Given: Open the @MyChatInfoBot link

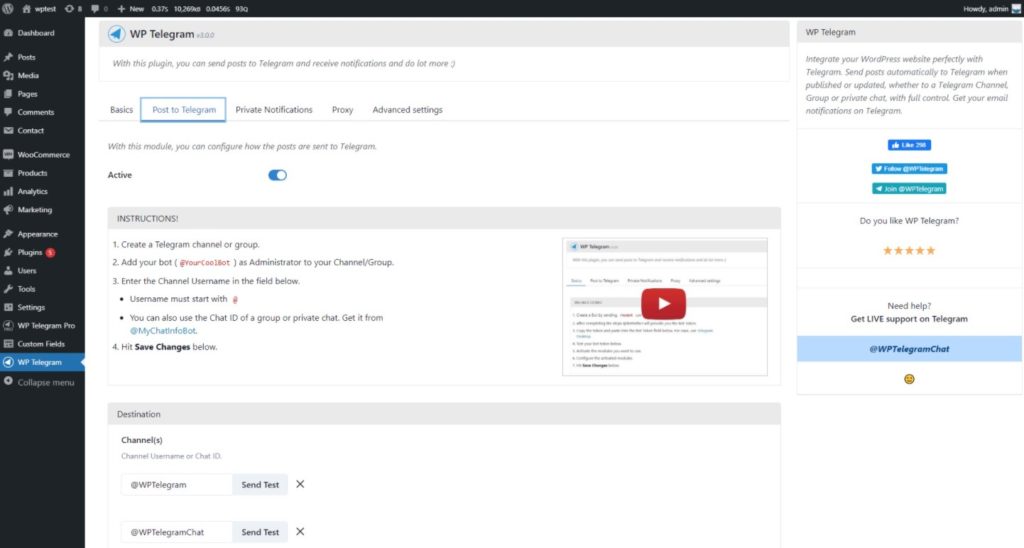Looking at the screenshot, I should pos(163,330).
